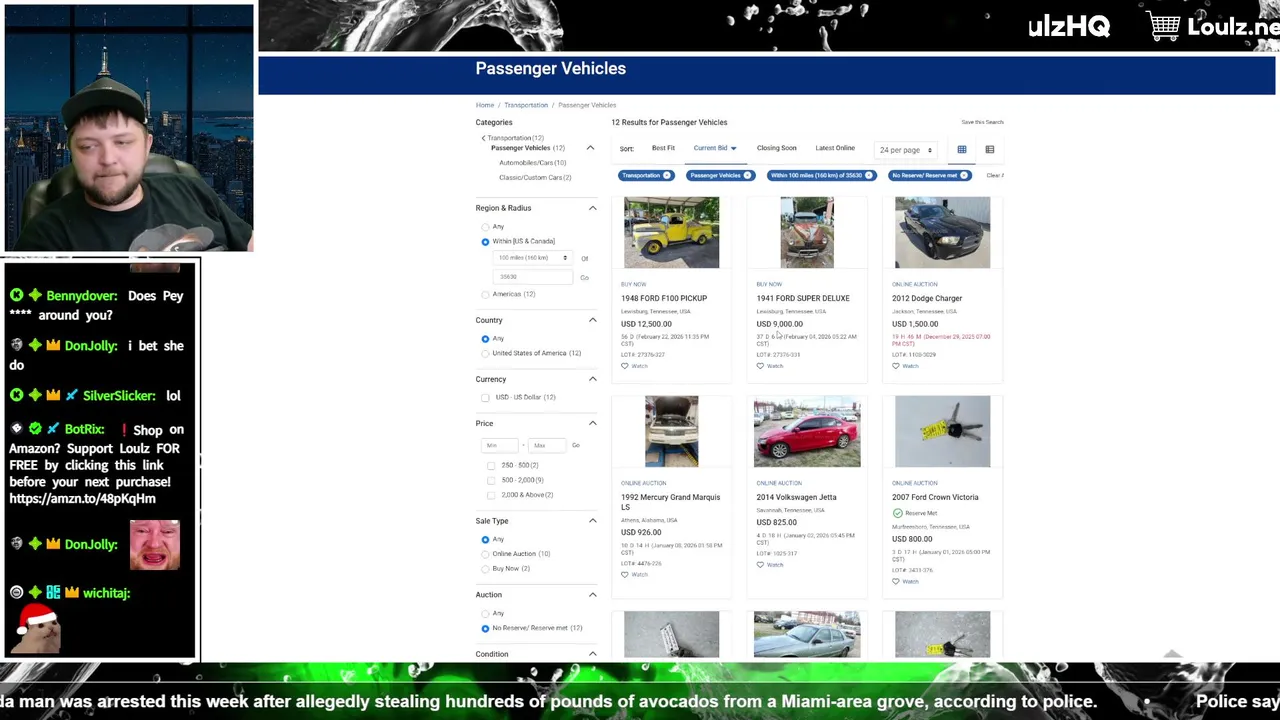Select Buy Now sale type radio
This screenshot has width=1280, height=720.
point(486,569)
